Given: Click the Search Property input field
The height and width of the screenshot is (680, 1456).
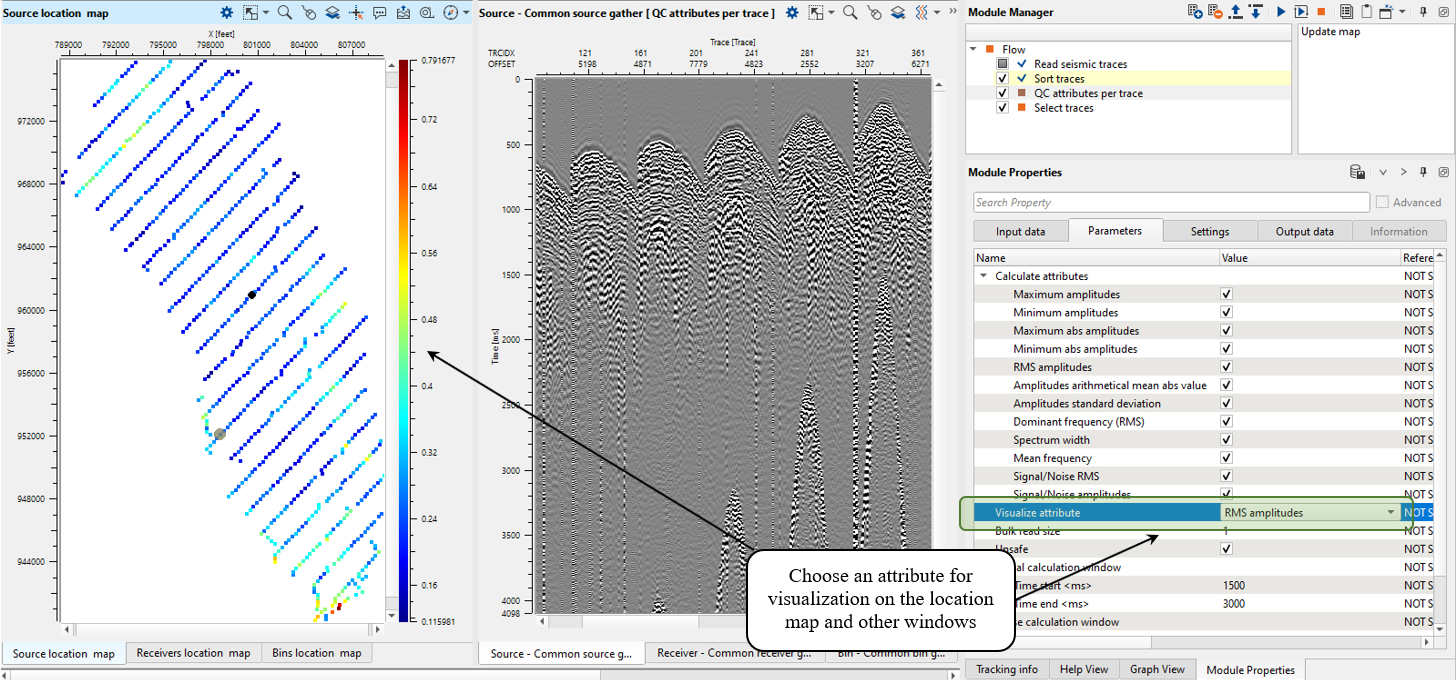Looking at the screenshot, I should (1170, 202).
